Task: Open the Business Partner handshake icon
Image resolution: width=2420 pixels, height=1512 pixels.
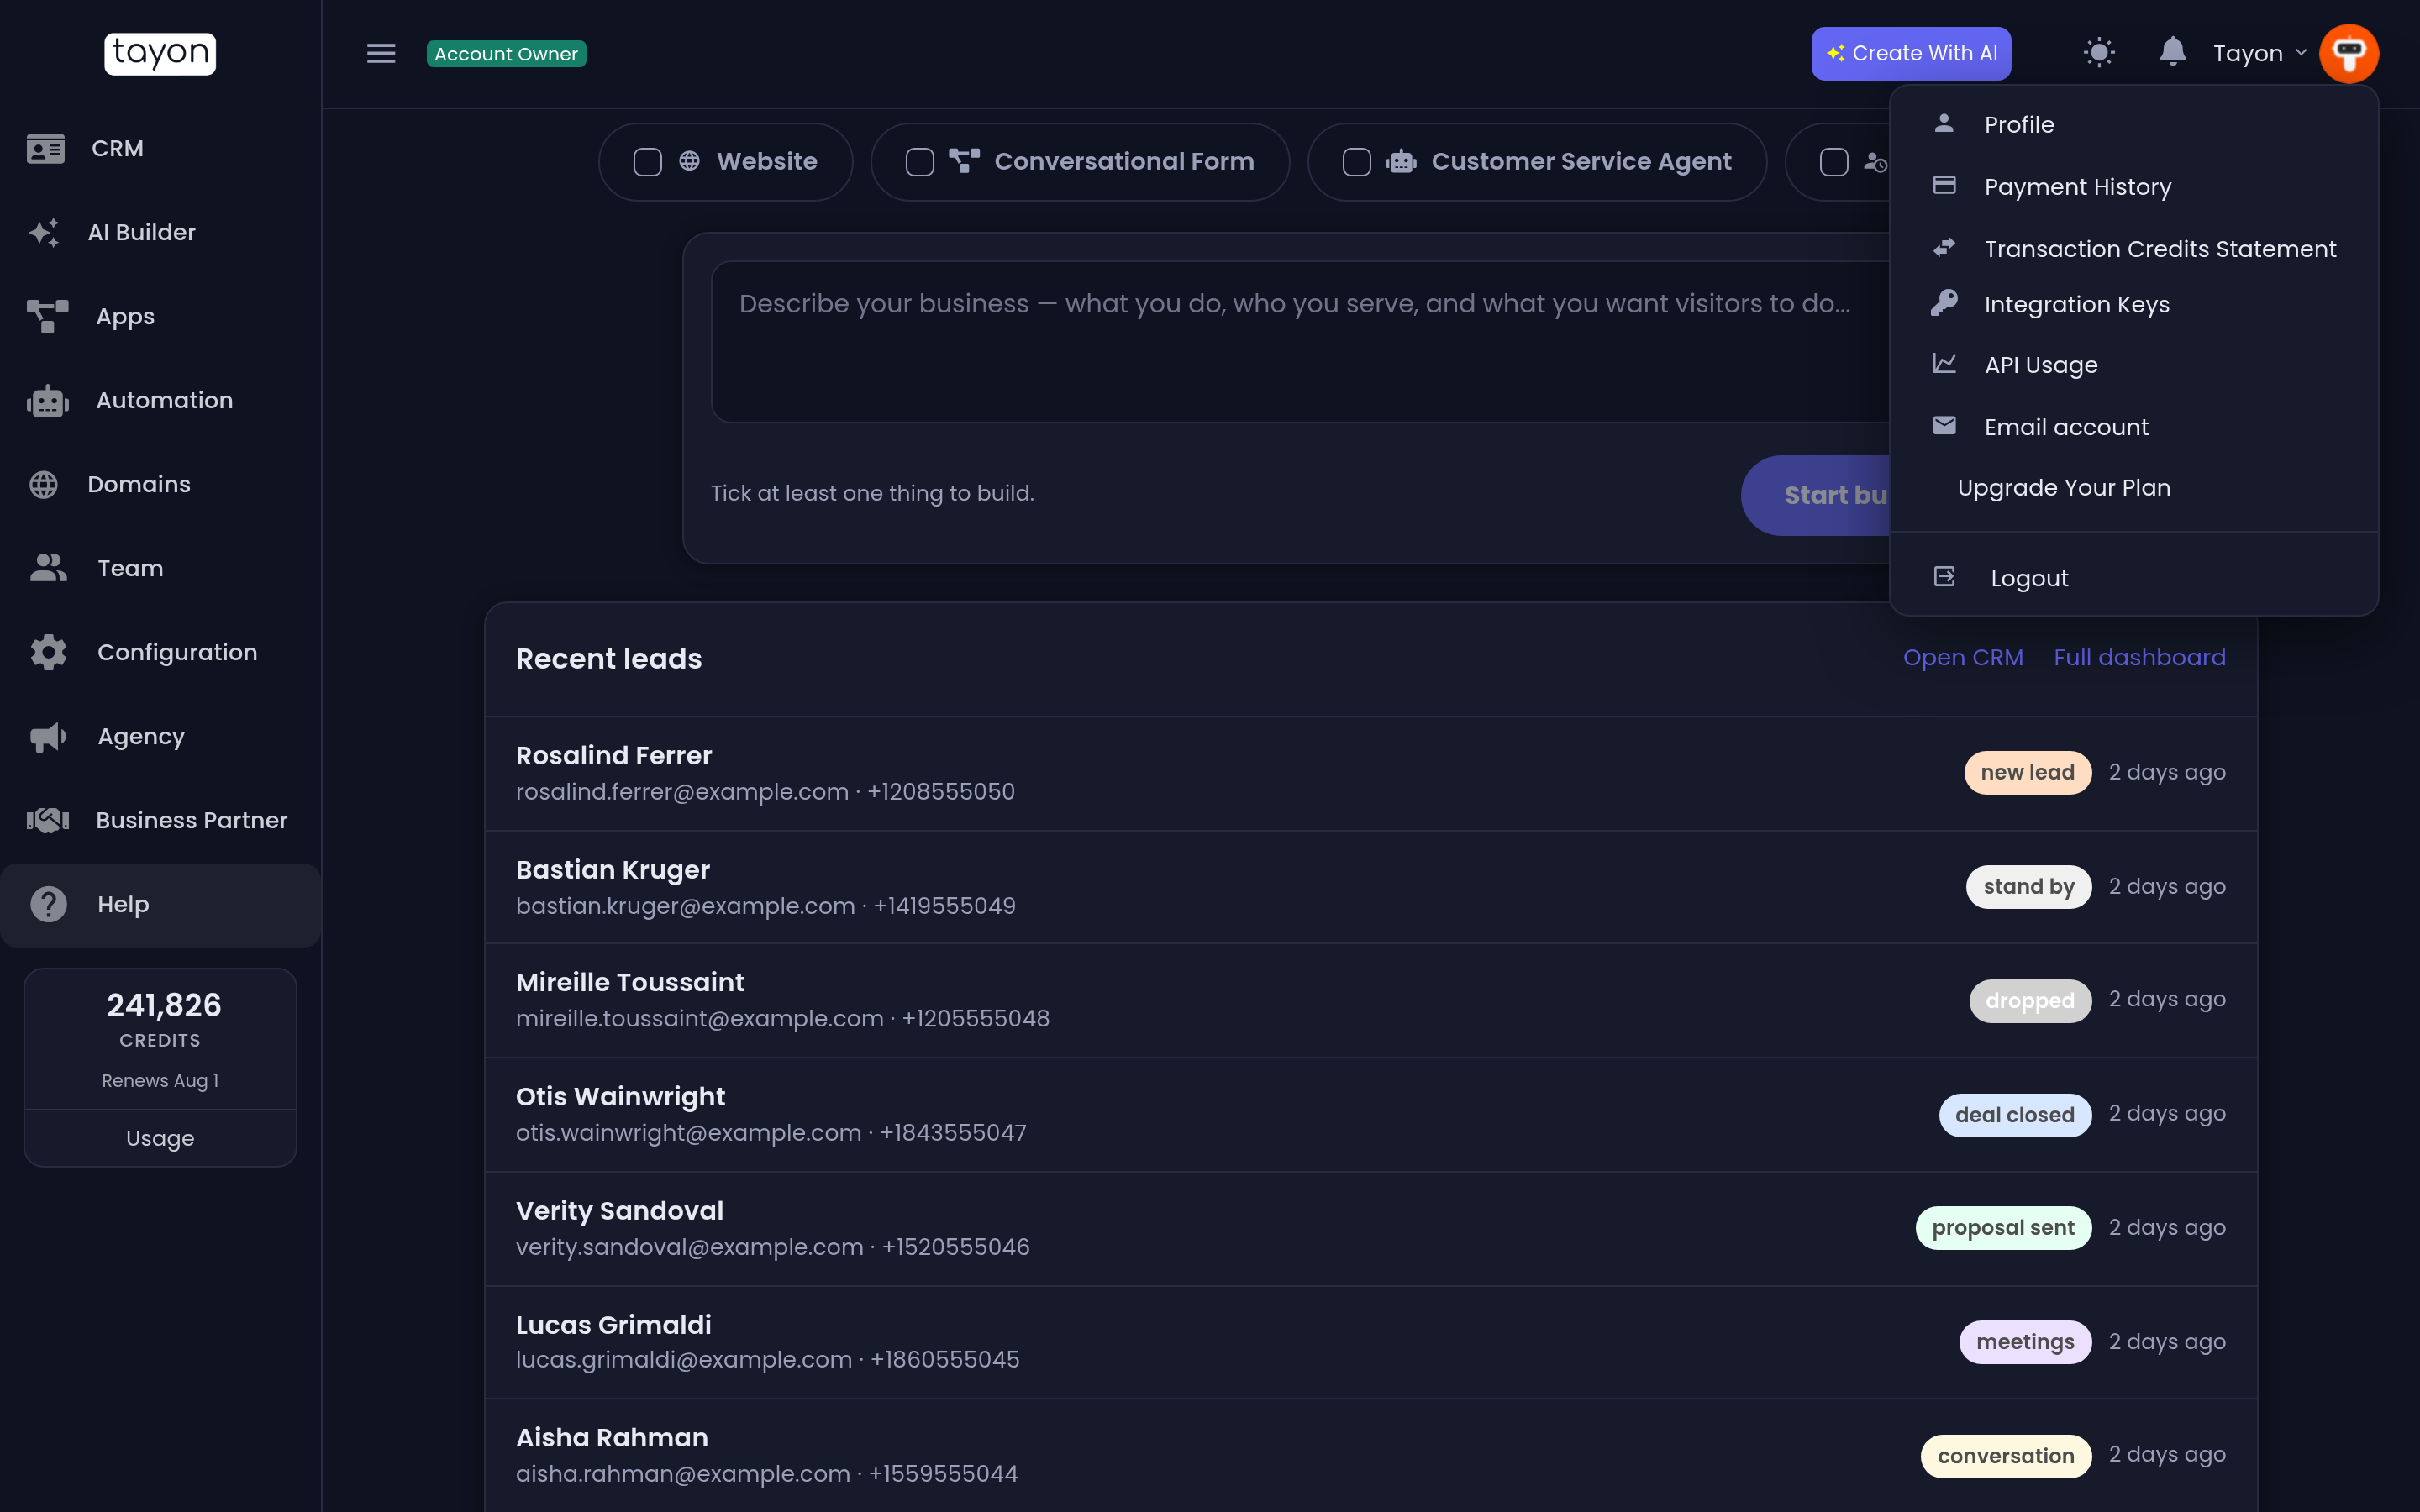Action: pyautogui.click(x=47, y=820)
